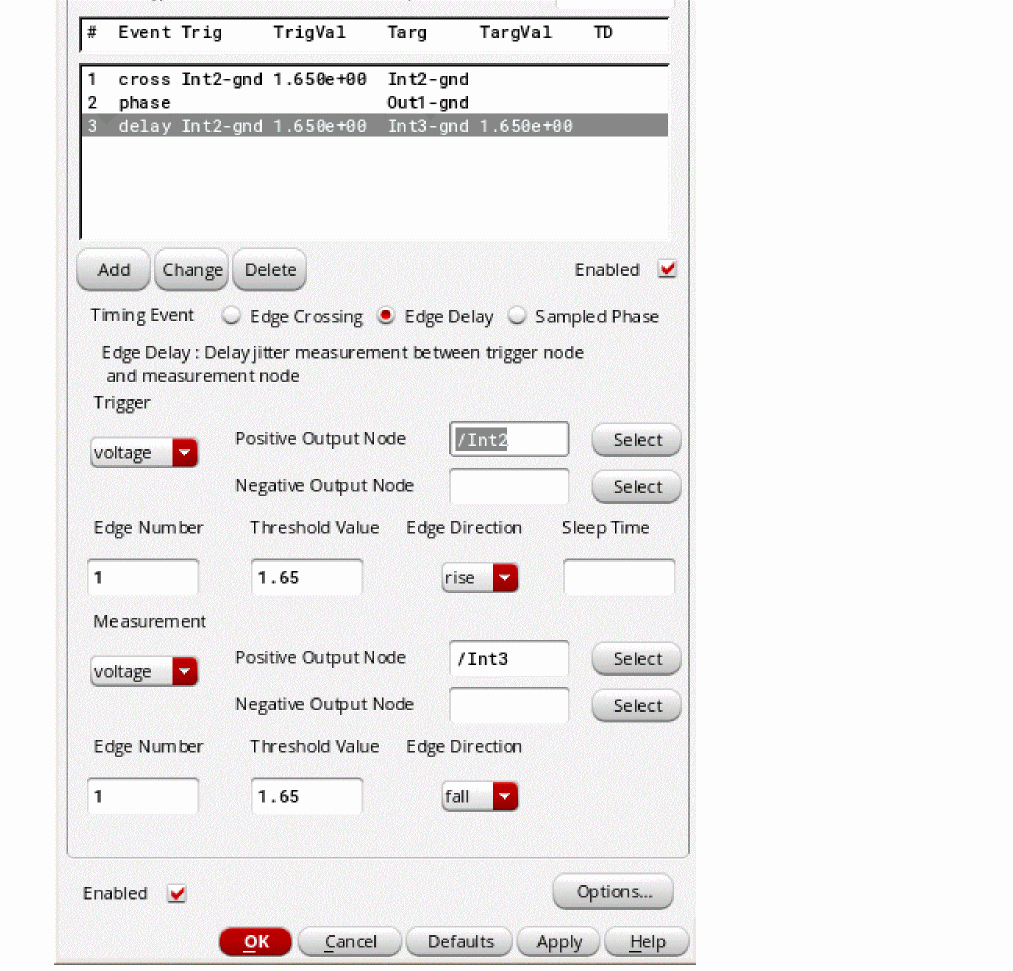Click the Measurement Negative Output Node field
1013x971 pixels.
(509, 705)
